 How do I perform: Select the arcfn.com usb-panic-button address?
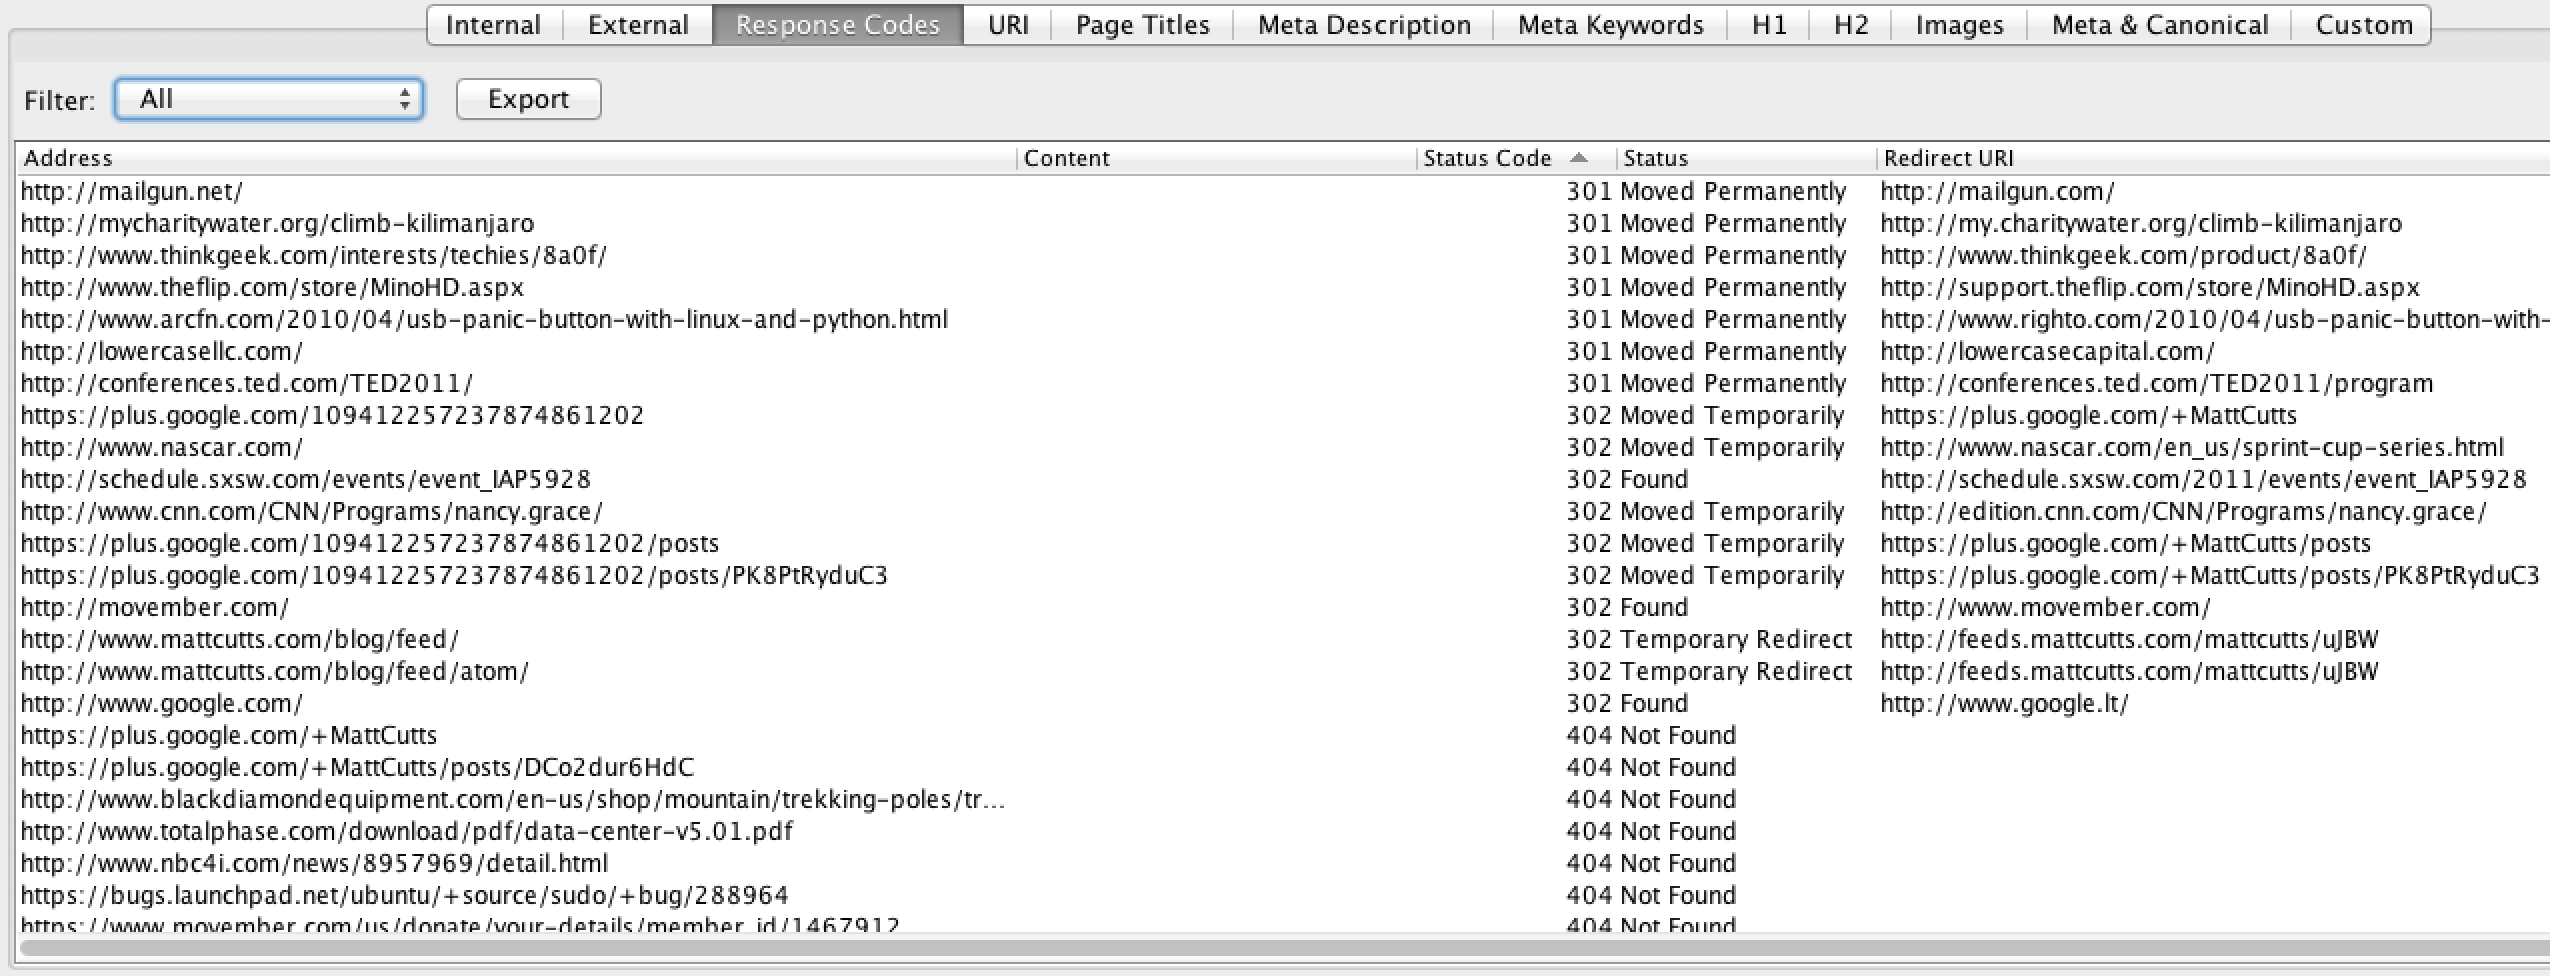484,319
